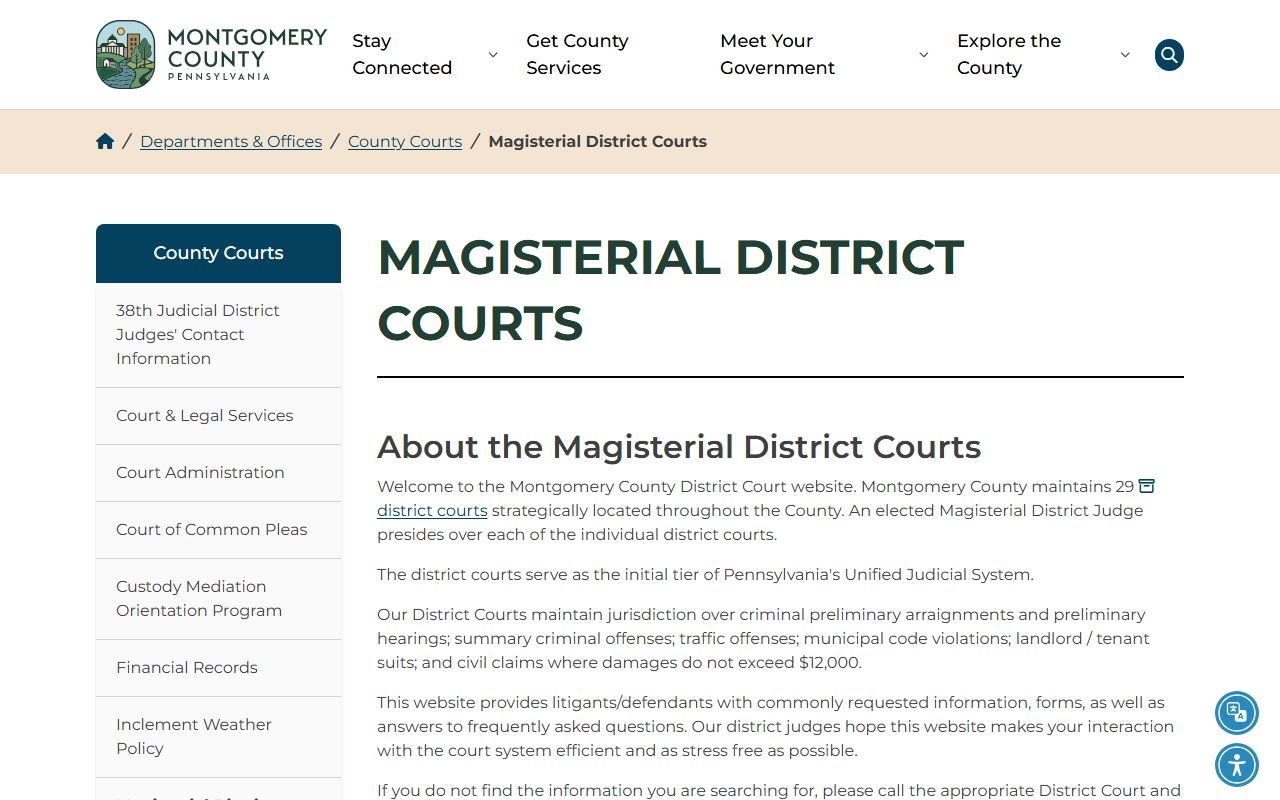This screenshot has width=1280, height=800.
Task: Open Custody Mediation Orientation Program
Action: pos(218,599)
